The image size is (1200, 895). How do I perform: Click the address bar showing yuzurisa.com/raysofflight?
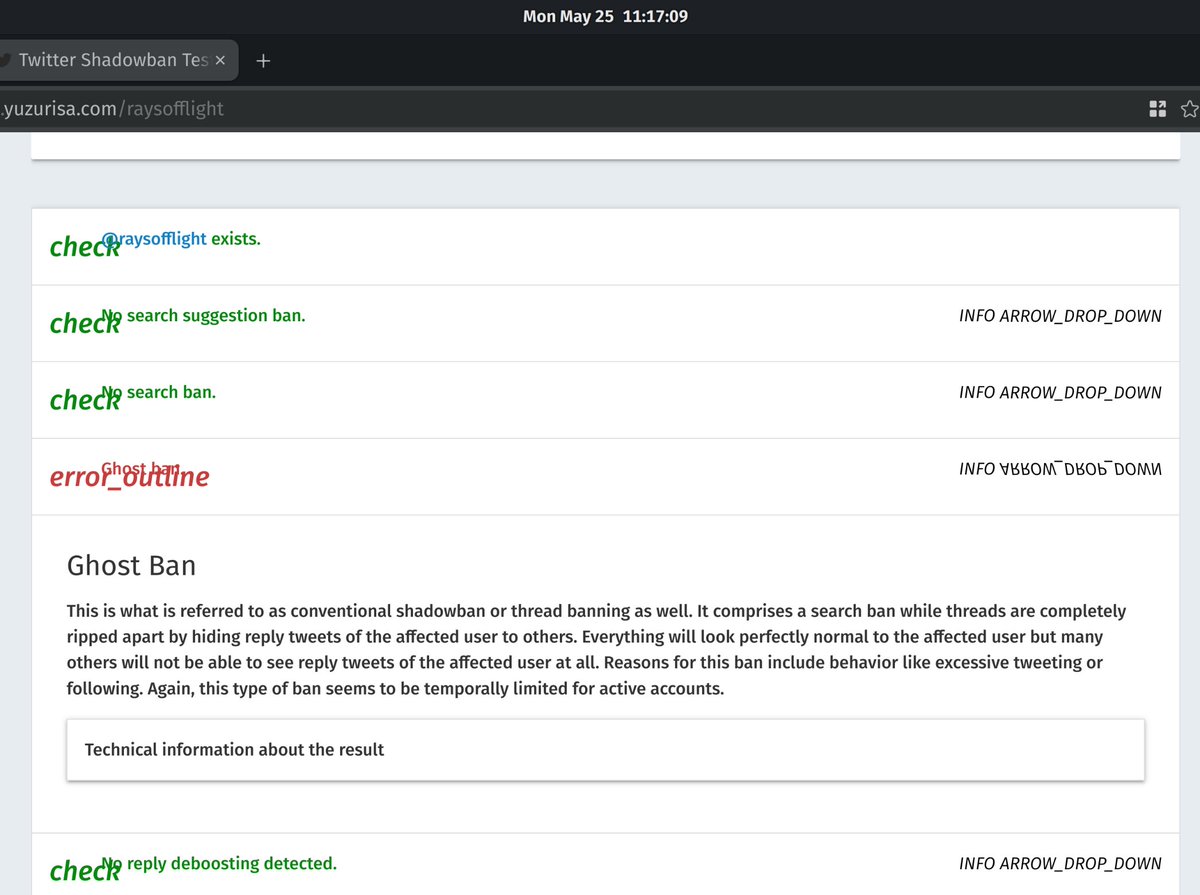(570, 108)
